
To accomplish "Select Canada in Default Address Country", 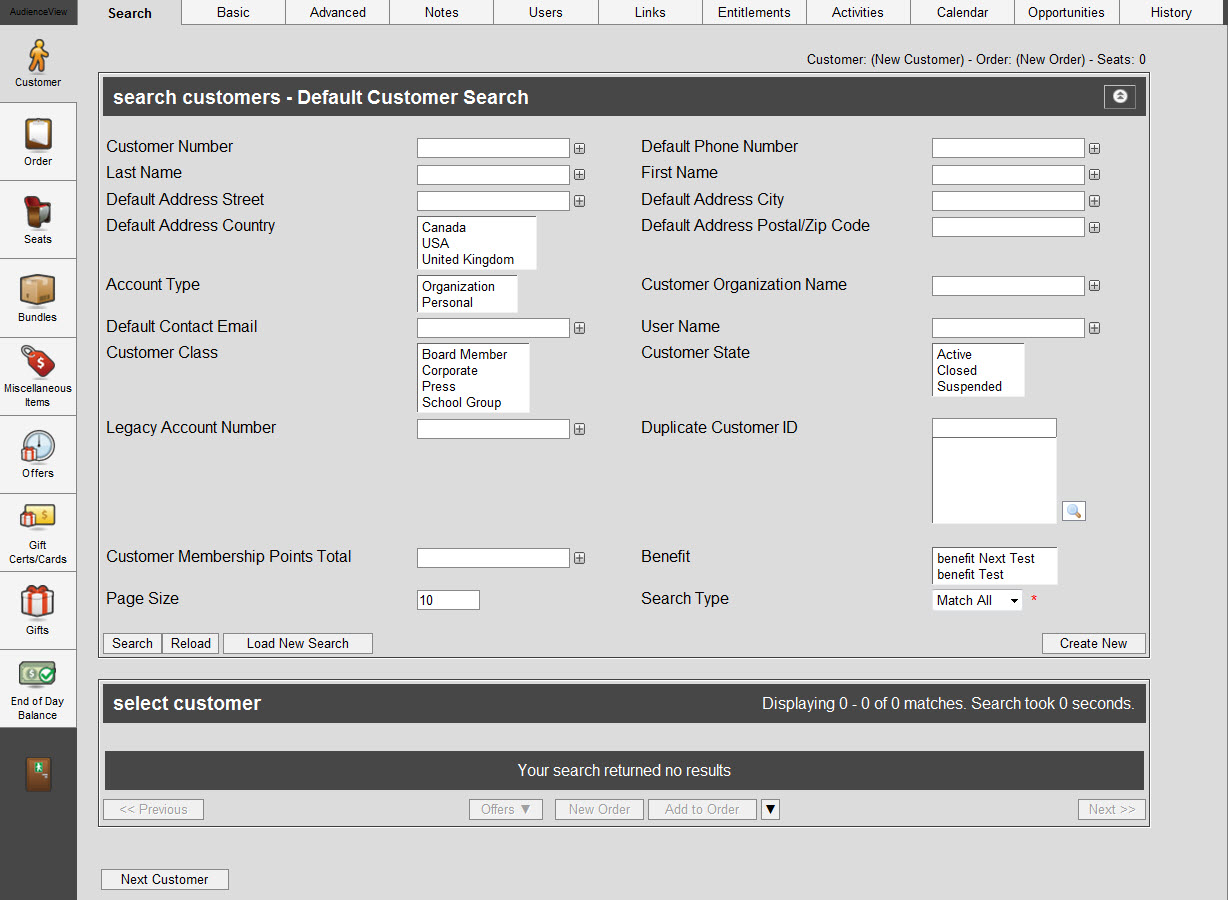I will [x=477, y=227].
